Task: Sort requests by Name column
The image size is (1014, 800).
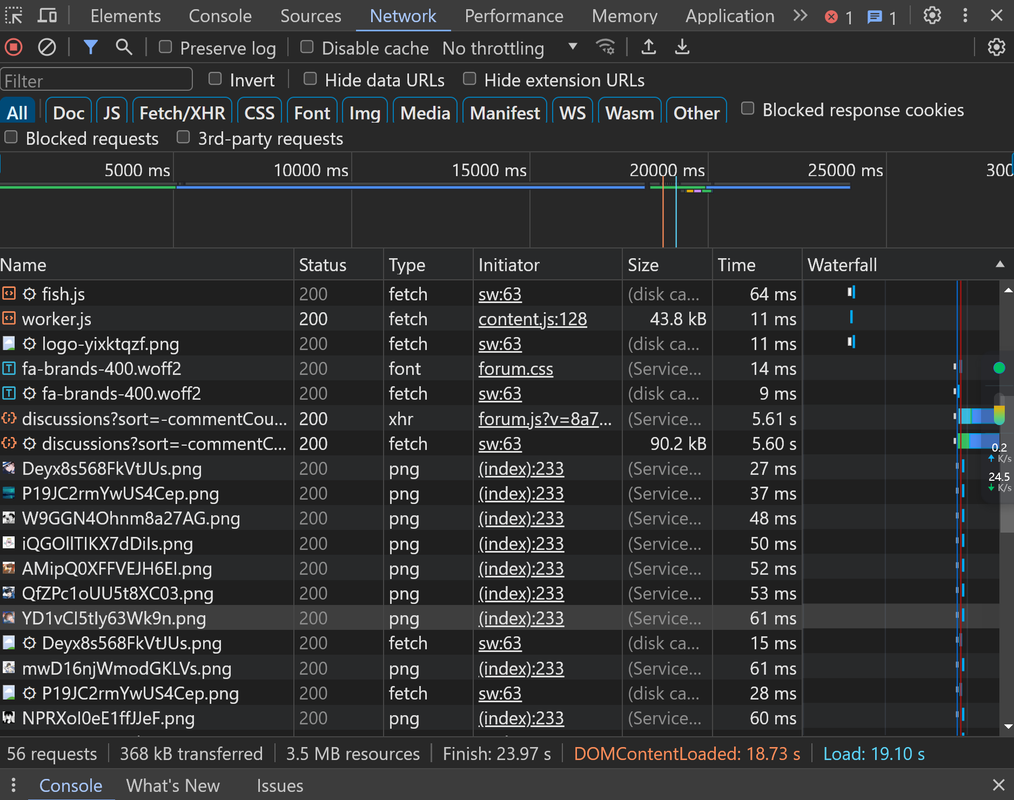Action: (146, 265)
